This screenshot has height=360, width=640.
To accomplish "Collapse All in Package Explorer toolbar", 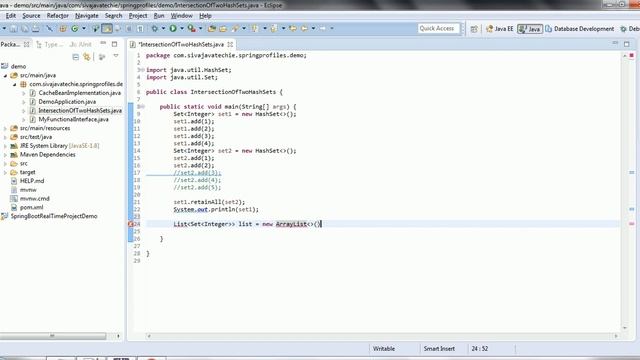I will (76, 57).
